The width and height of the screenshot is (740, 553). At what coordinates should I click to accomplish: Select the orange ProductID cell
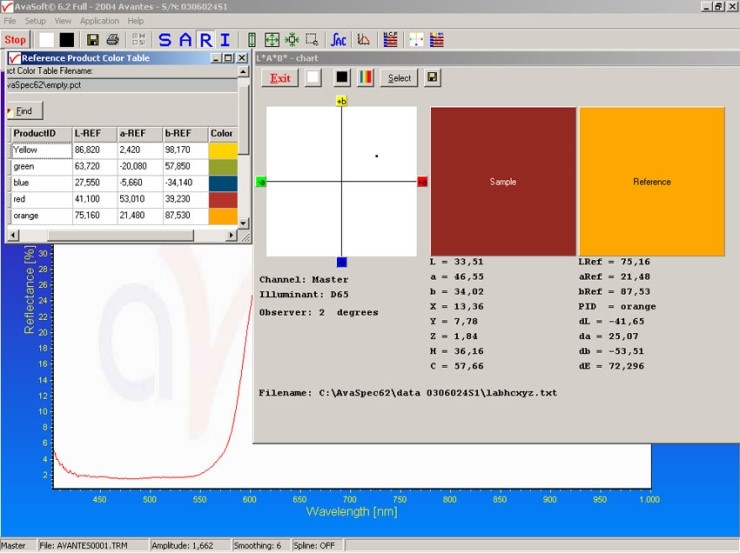[41, 216]
